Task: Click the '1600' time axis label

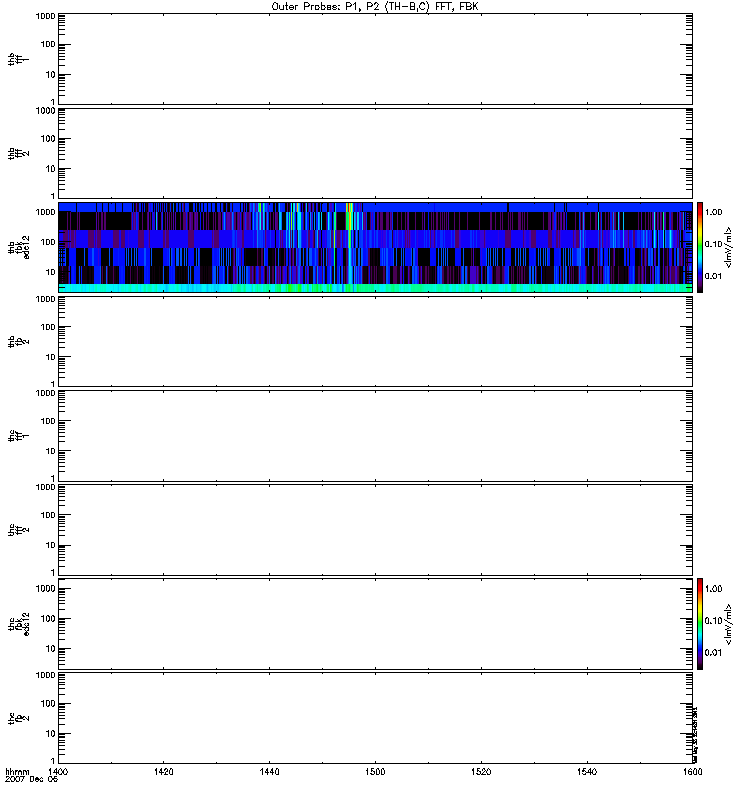Action: pyautogui.click(x=692, y=771)
